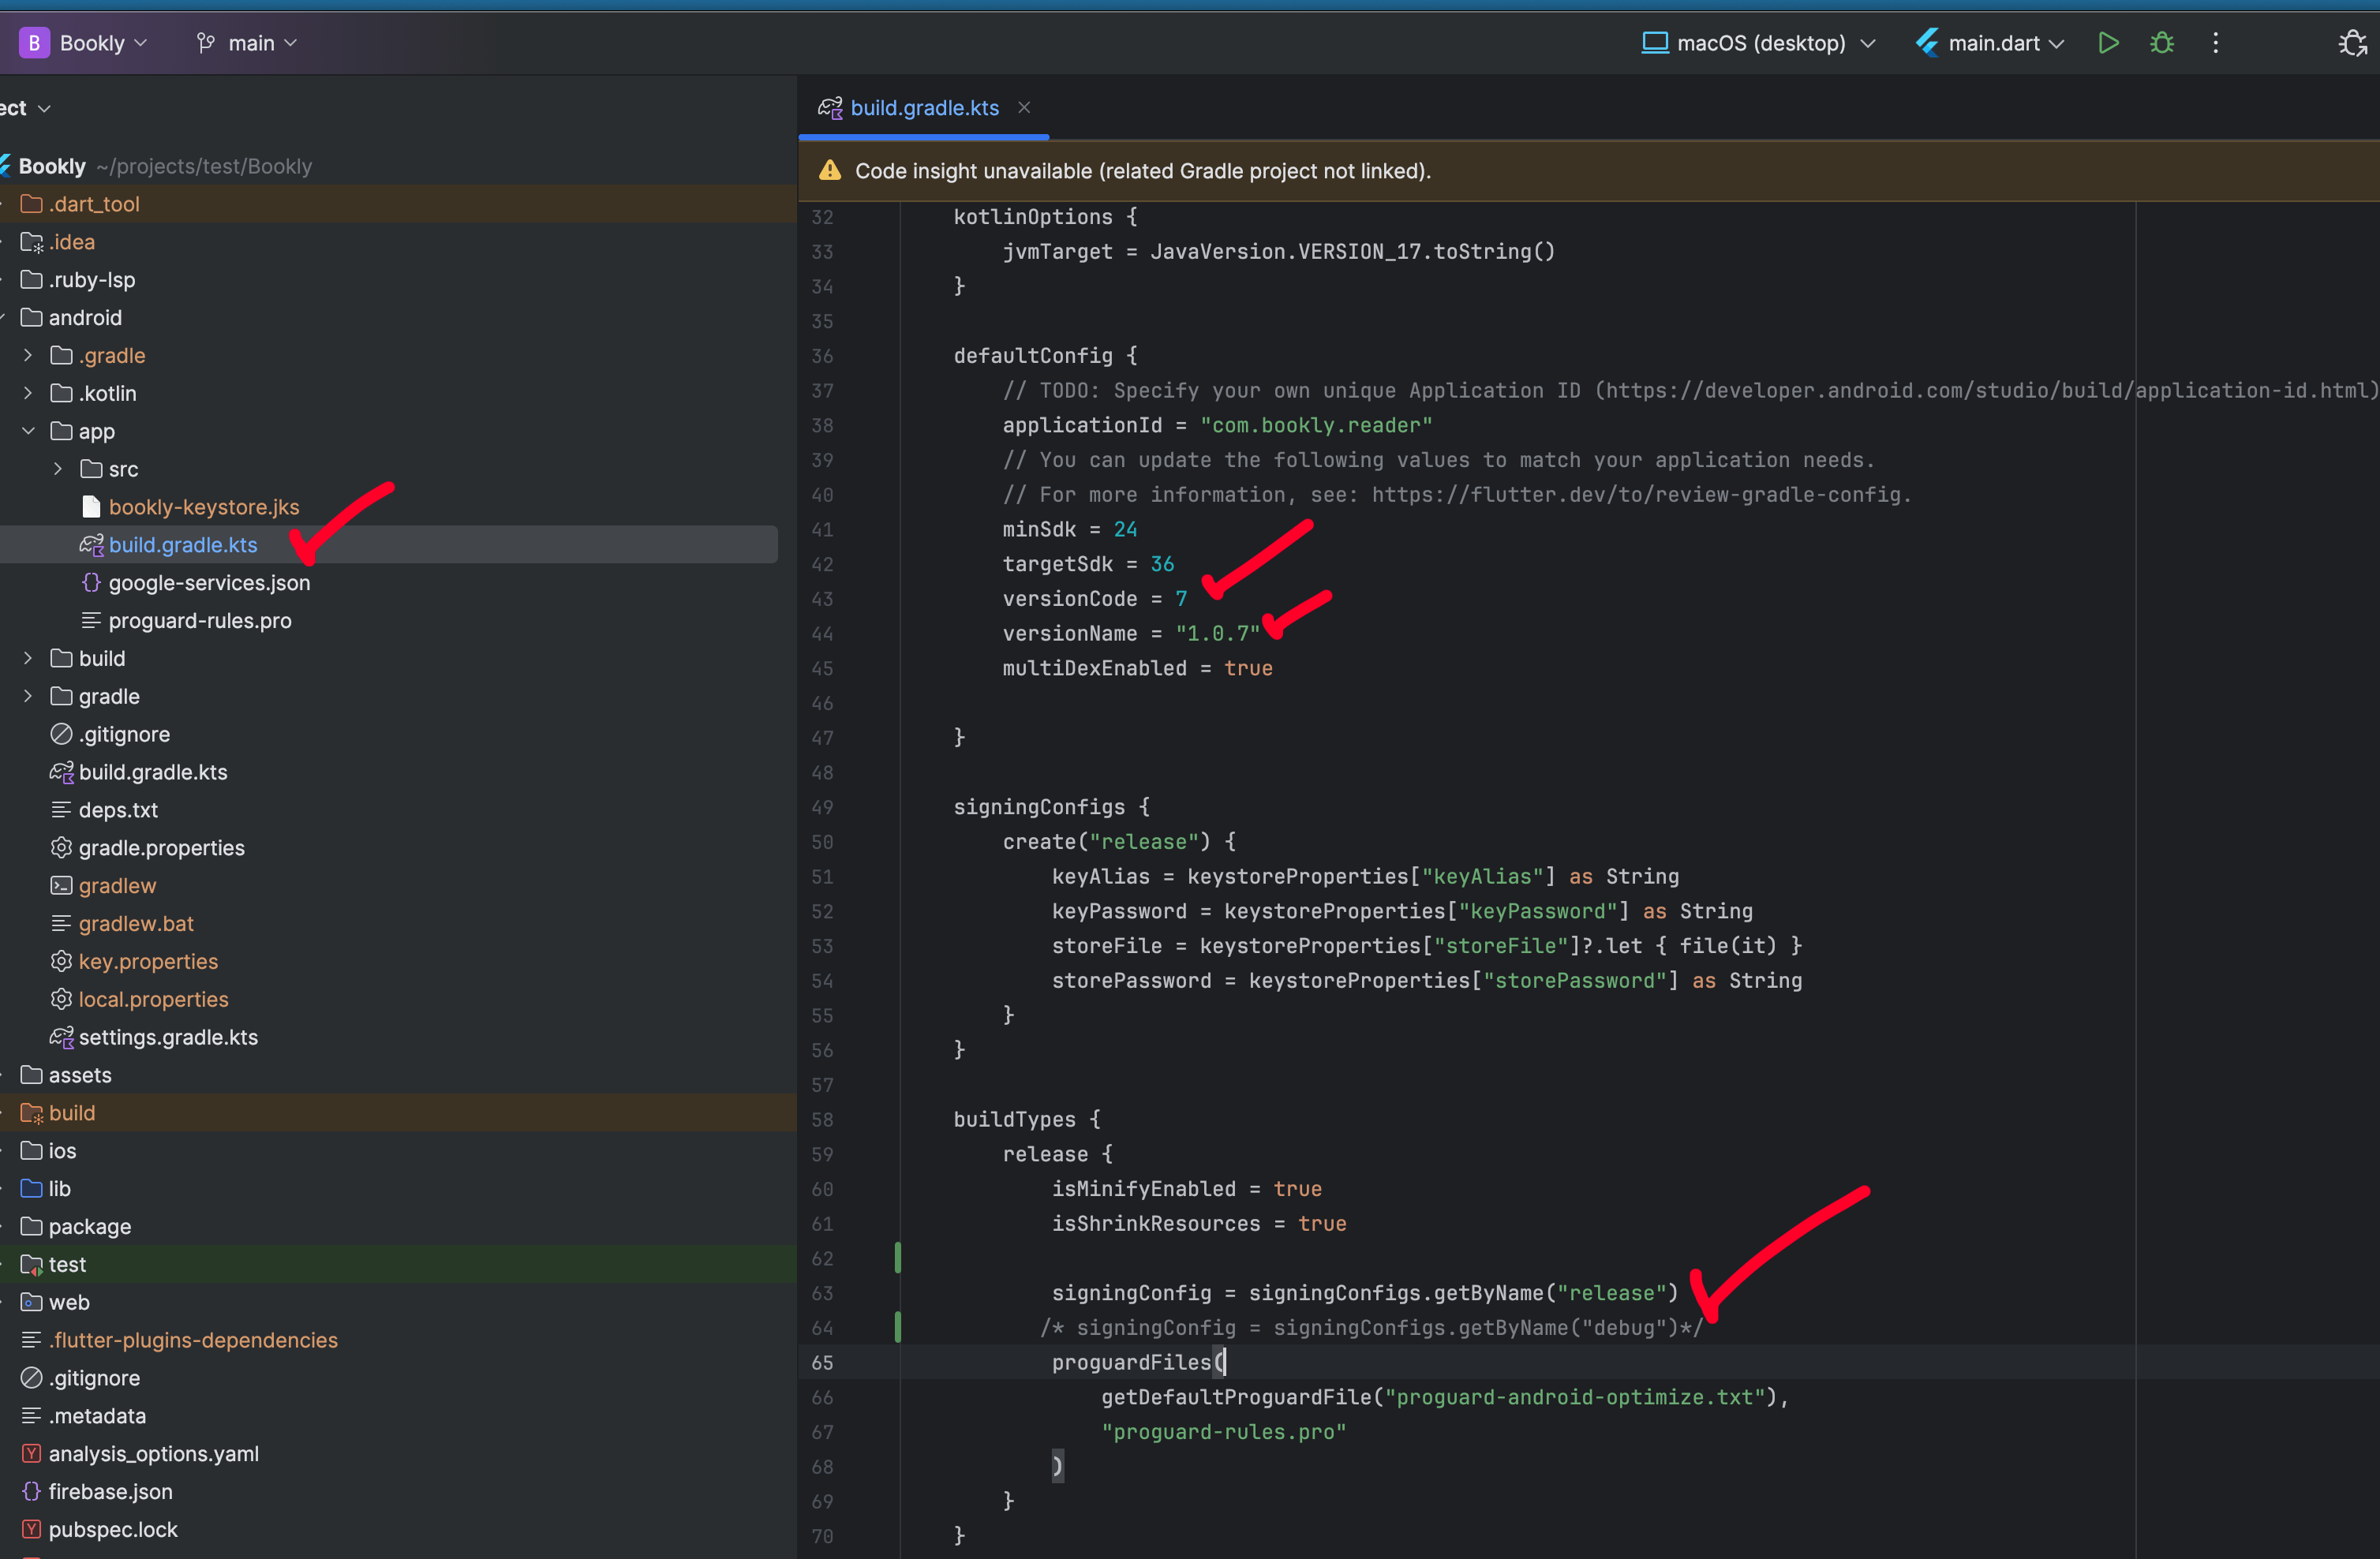This screenshot has width=2380, height=1559.
Task: Select the root-level build folder
Action: 72,1113
